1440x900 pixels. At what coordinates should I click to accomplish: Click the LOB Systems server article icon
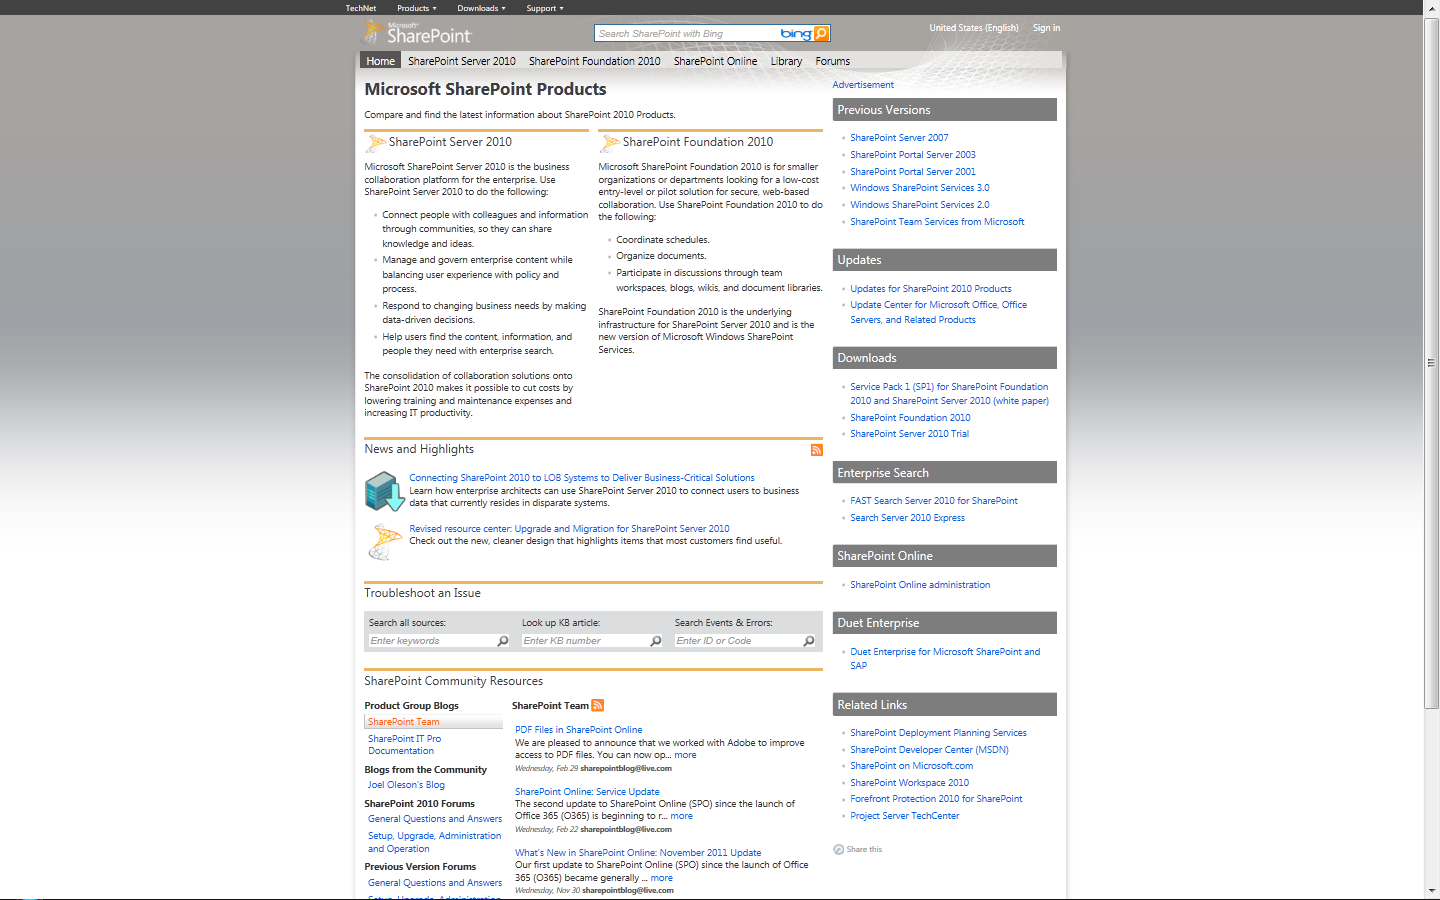384,491
